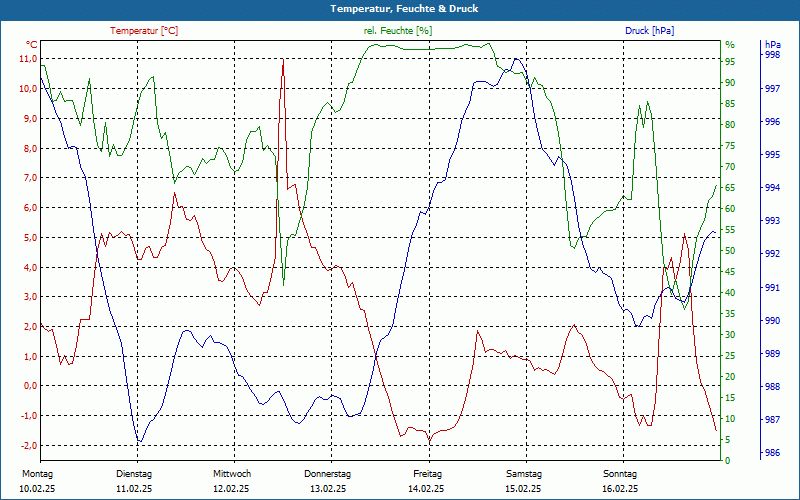Click the '10,0' temperature axis value

pyautogui.click(x=29, y=88)
